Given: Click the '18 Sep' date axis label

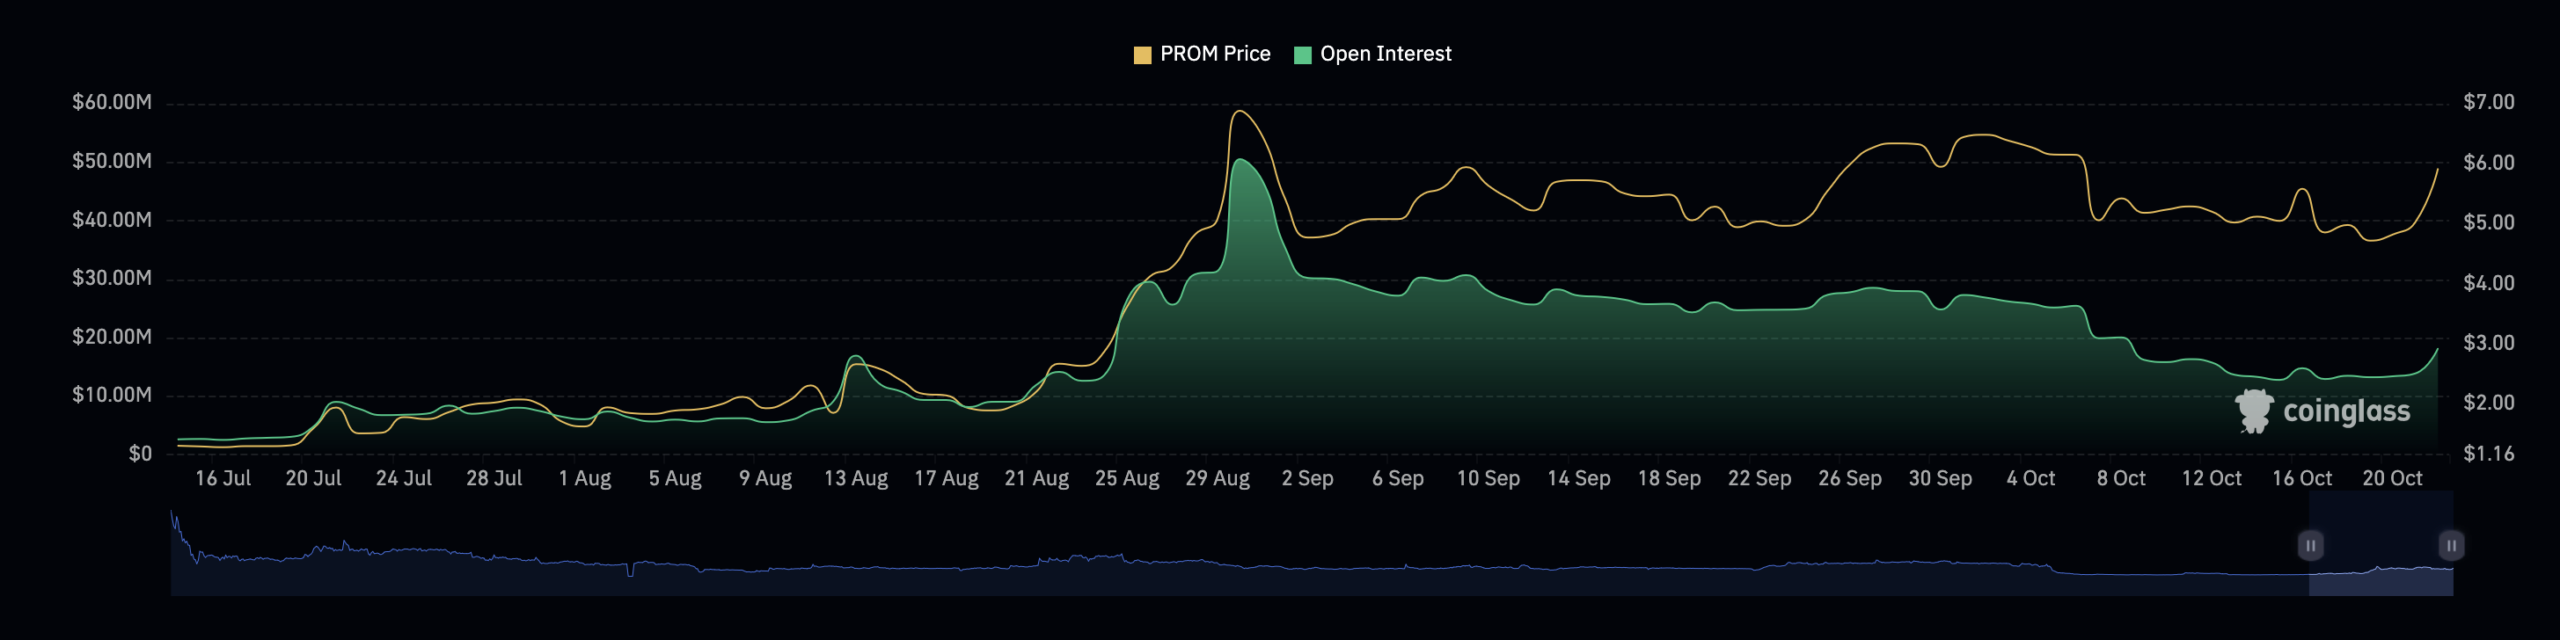Looking at the screenshot, I should click(1669, 479).
